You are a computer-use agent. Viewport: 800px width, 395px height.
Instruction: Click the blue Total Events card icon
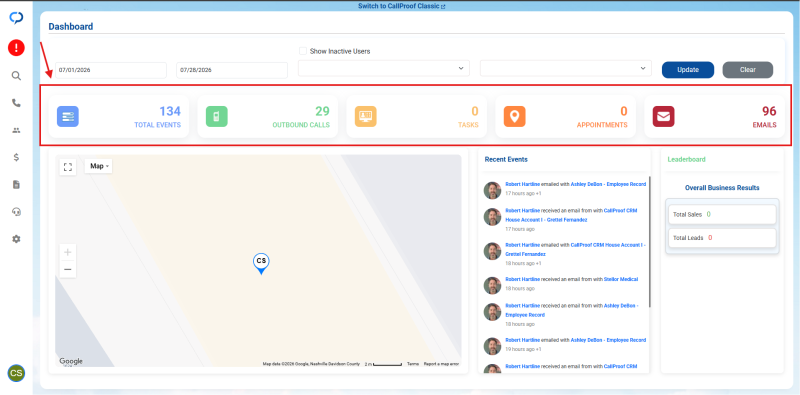[x=68, y=116]
